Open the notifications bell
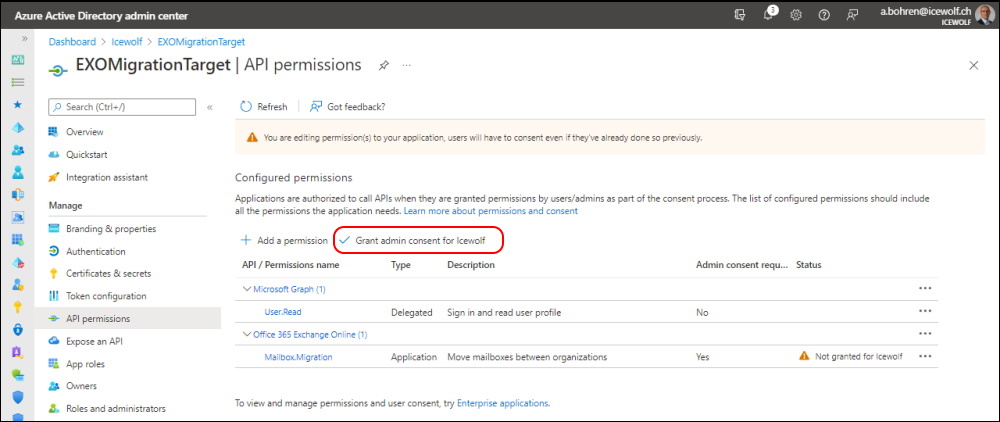 coord(768,15)
